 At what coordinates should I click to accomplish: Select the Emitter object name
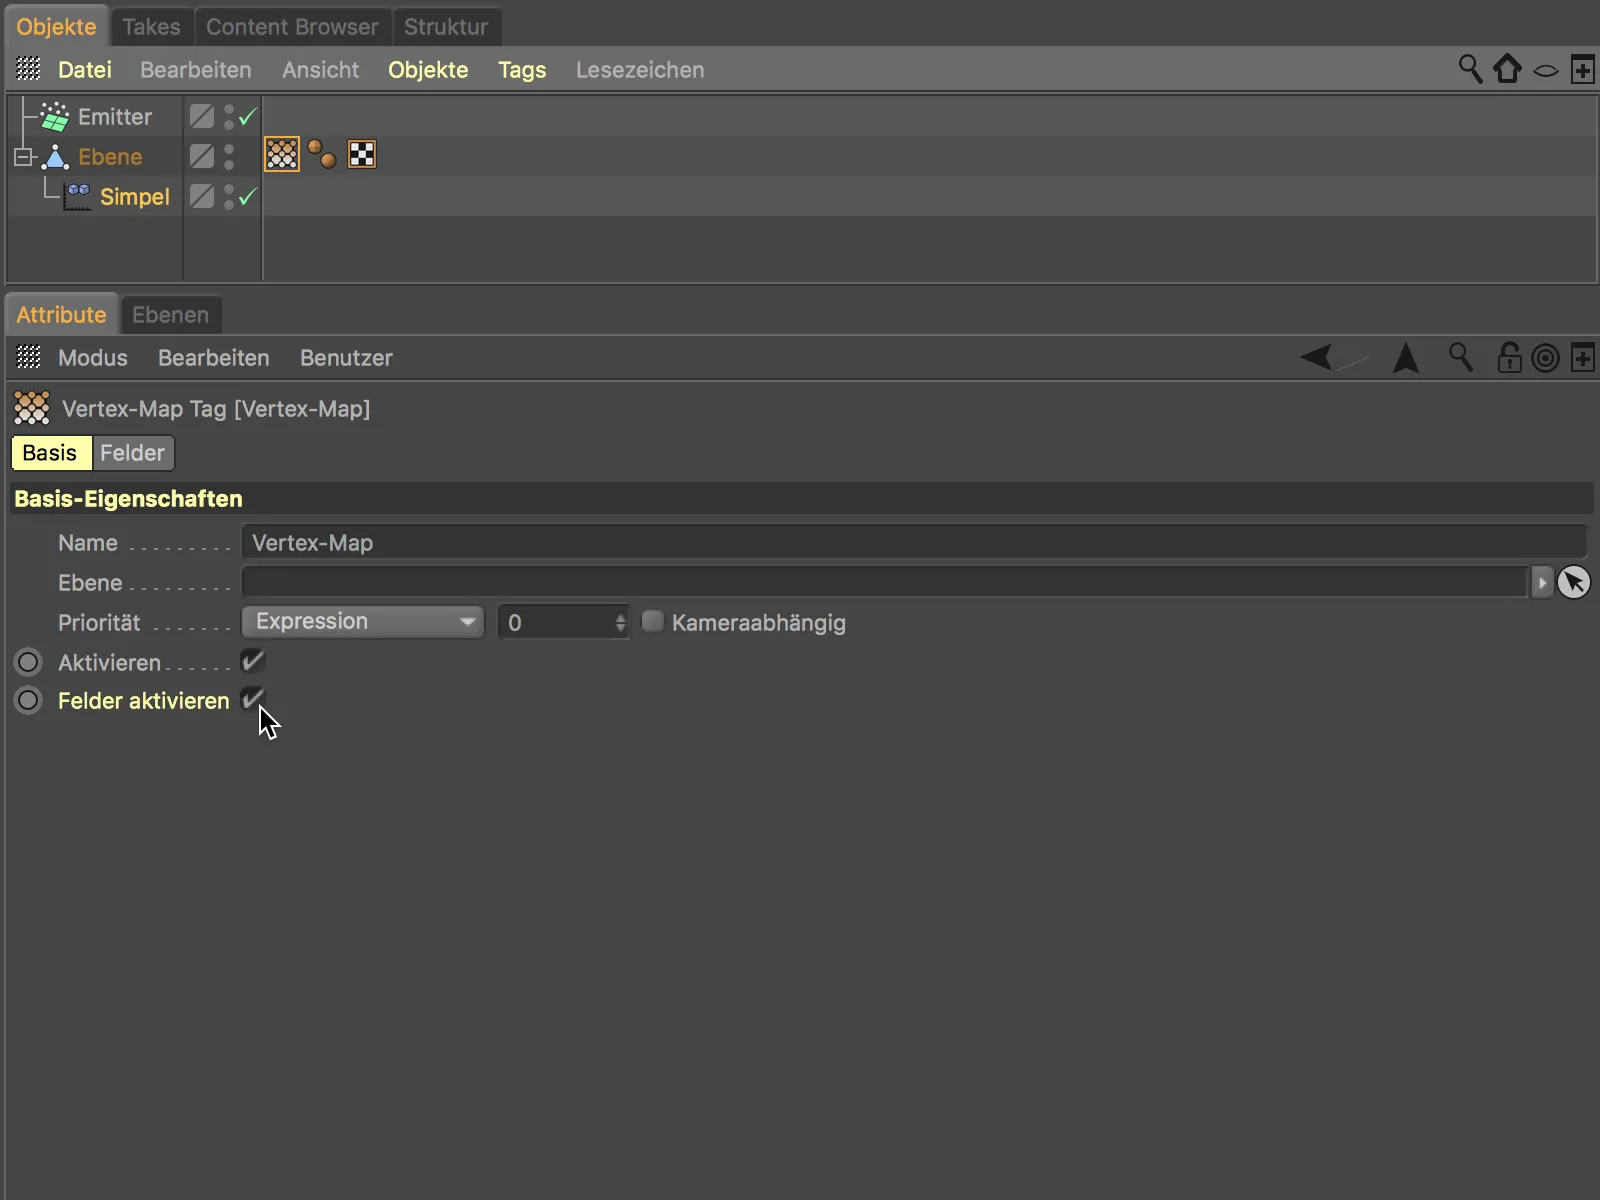(115, 117)
